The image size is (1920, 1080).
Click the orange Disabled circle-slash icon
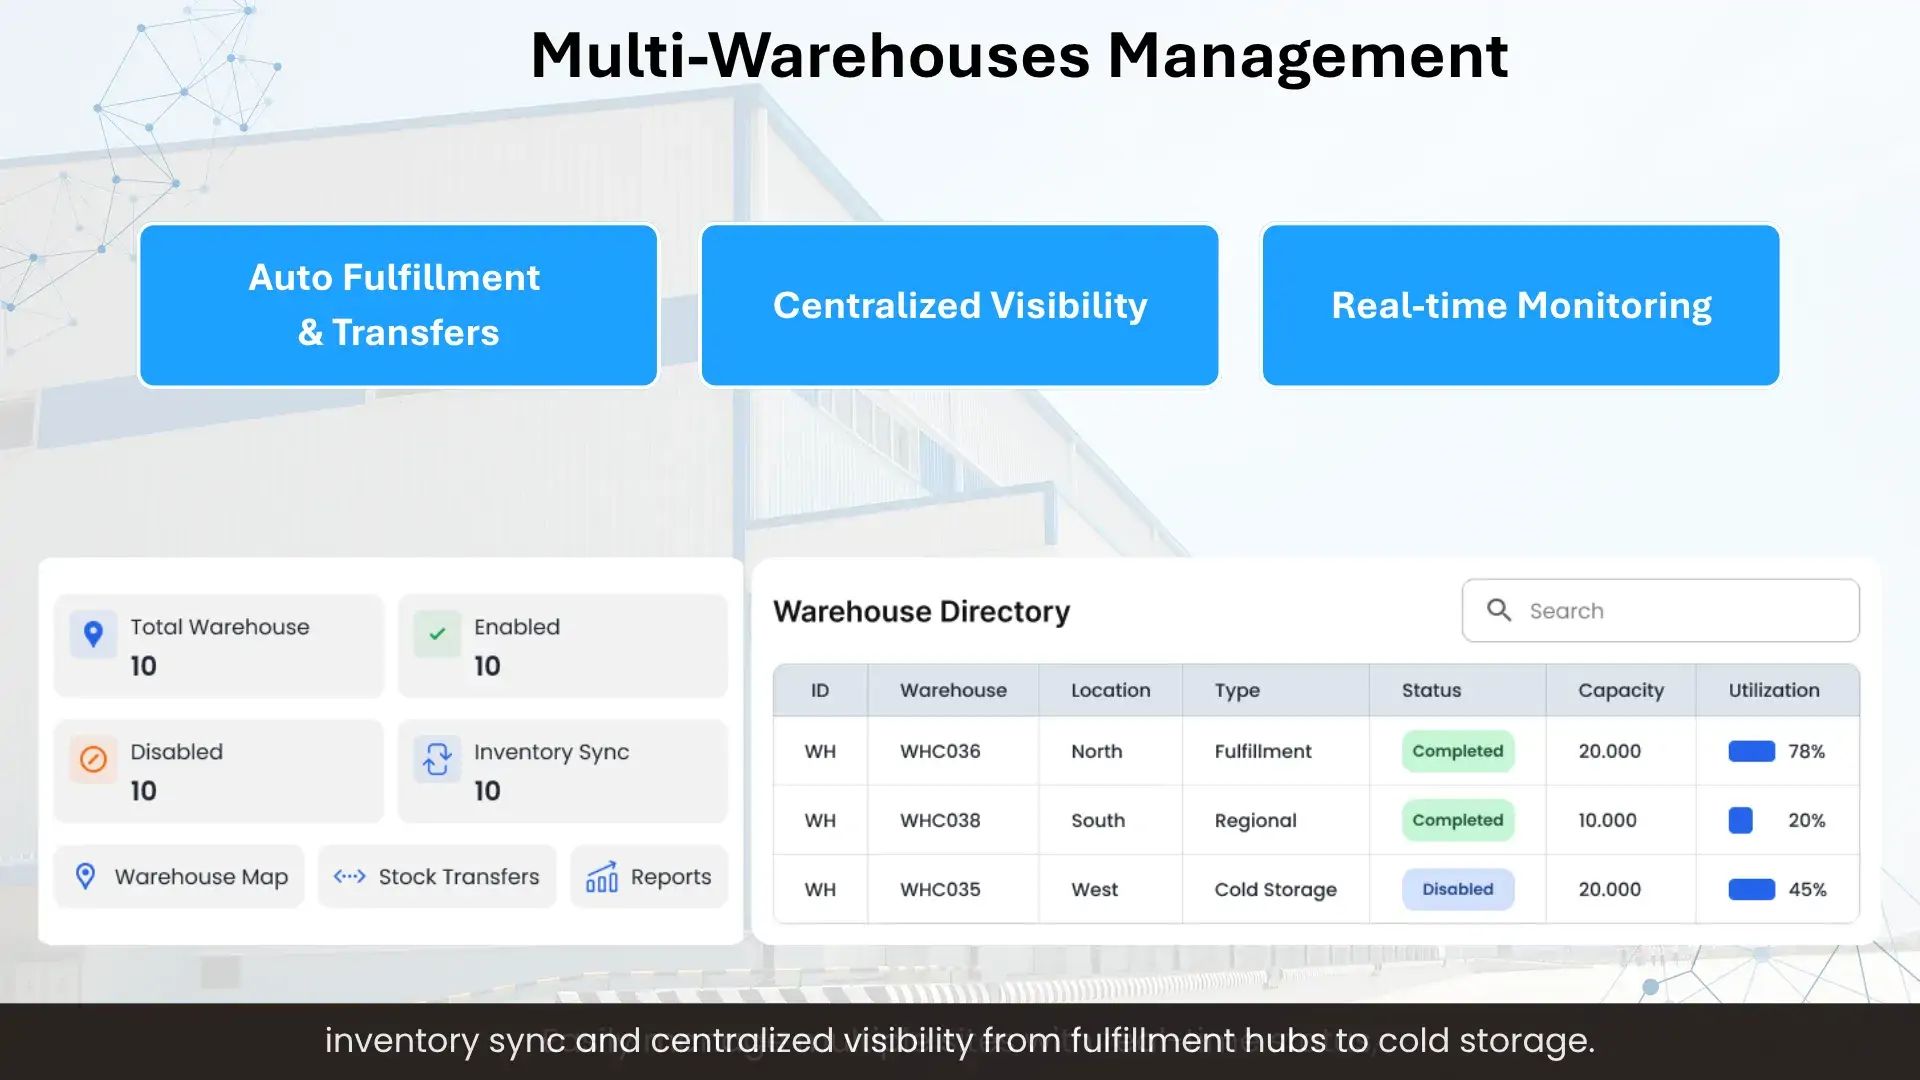[x=93, y=759]
